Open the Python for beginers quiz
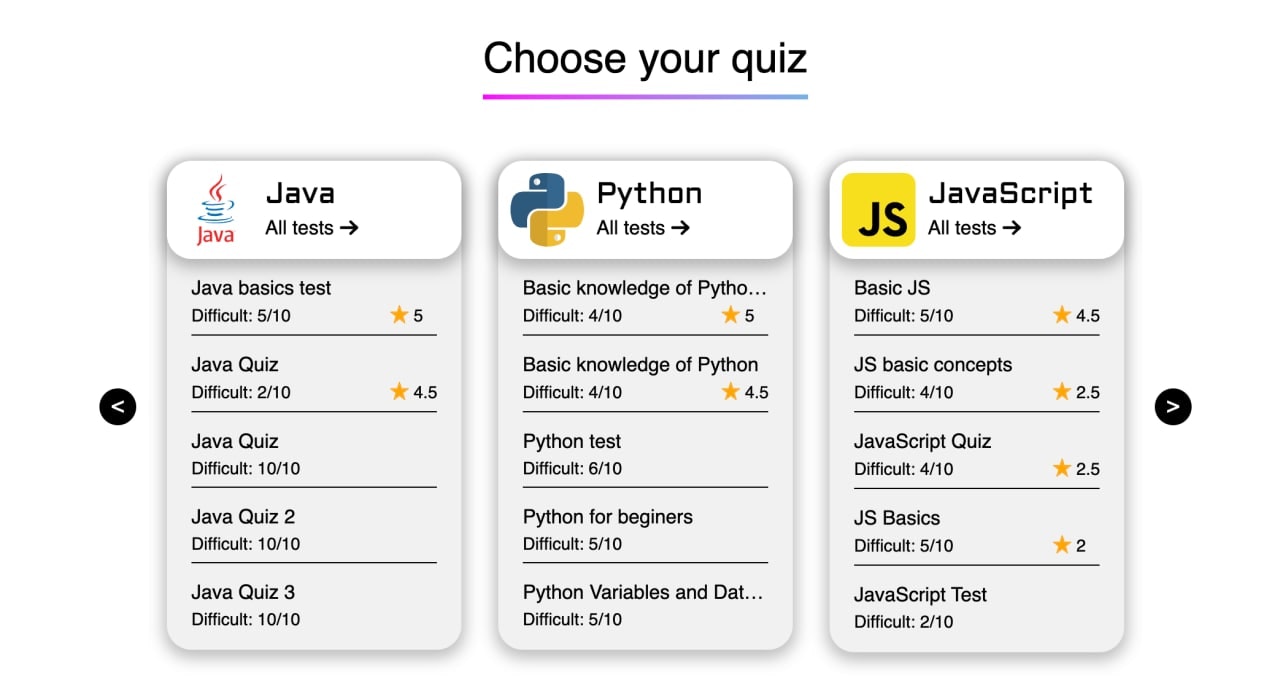1280x686 pixels. pyautogui.click(x=645, y=530)
